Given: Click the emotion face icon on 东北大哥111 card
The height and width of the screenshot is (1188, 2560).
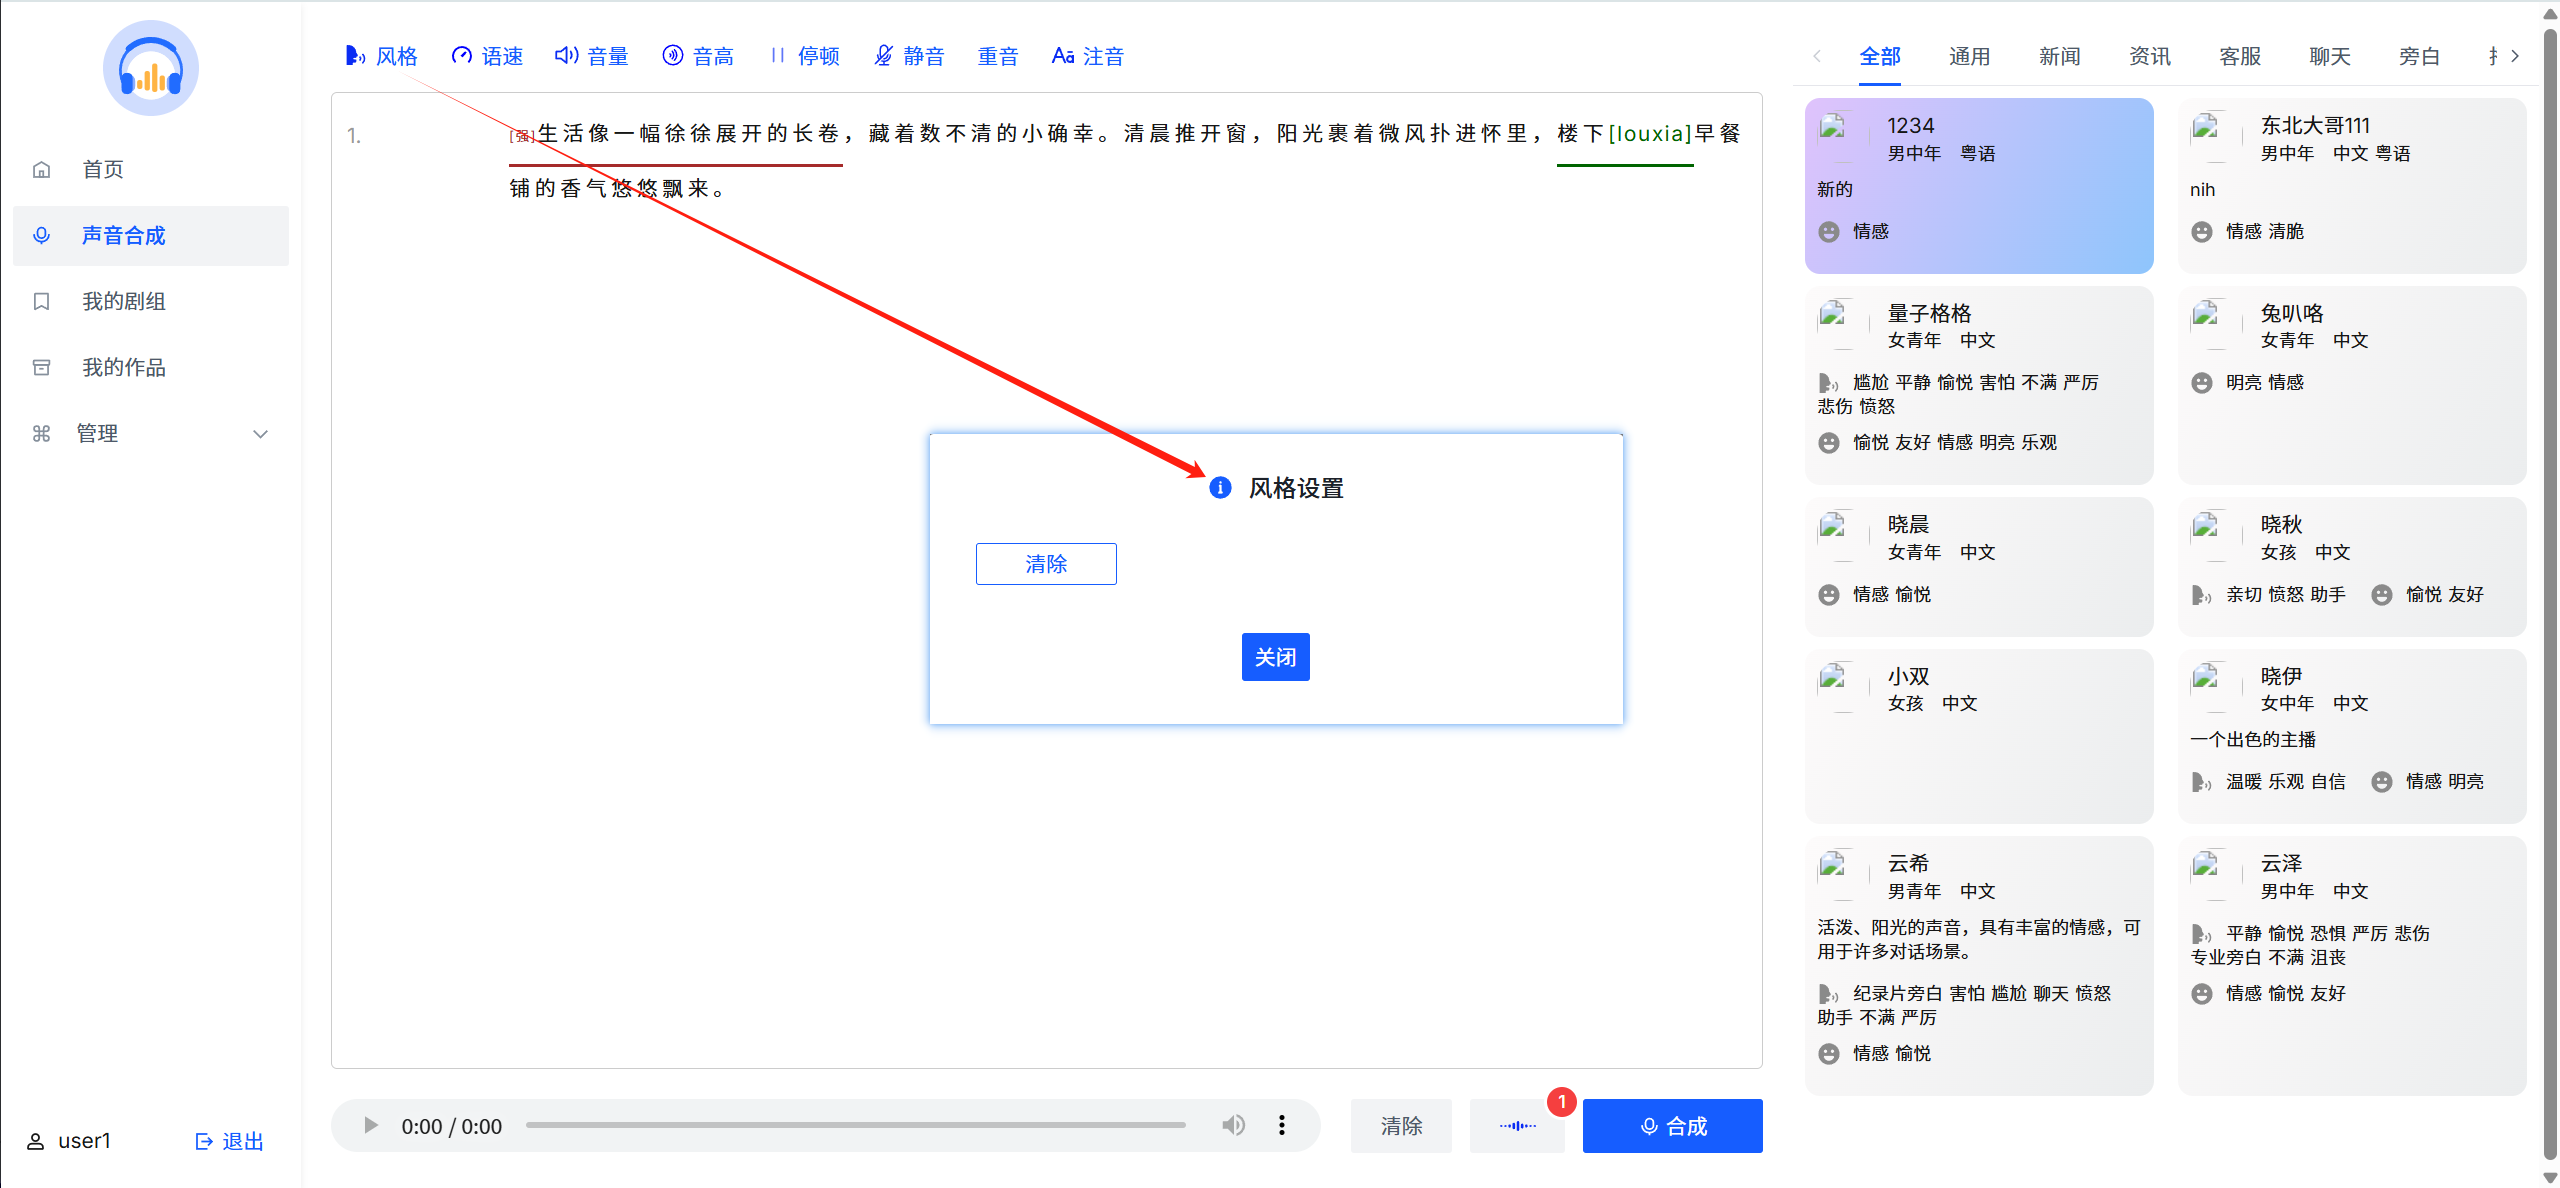Looking at the screenshot, I should [2201, 232].
